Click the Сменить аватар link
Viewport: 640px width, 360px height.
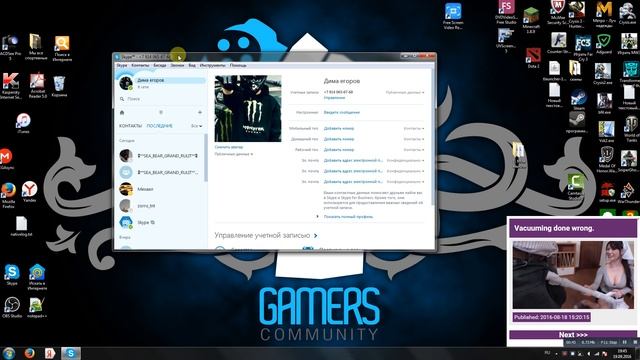point(229,147)
